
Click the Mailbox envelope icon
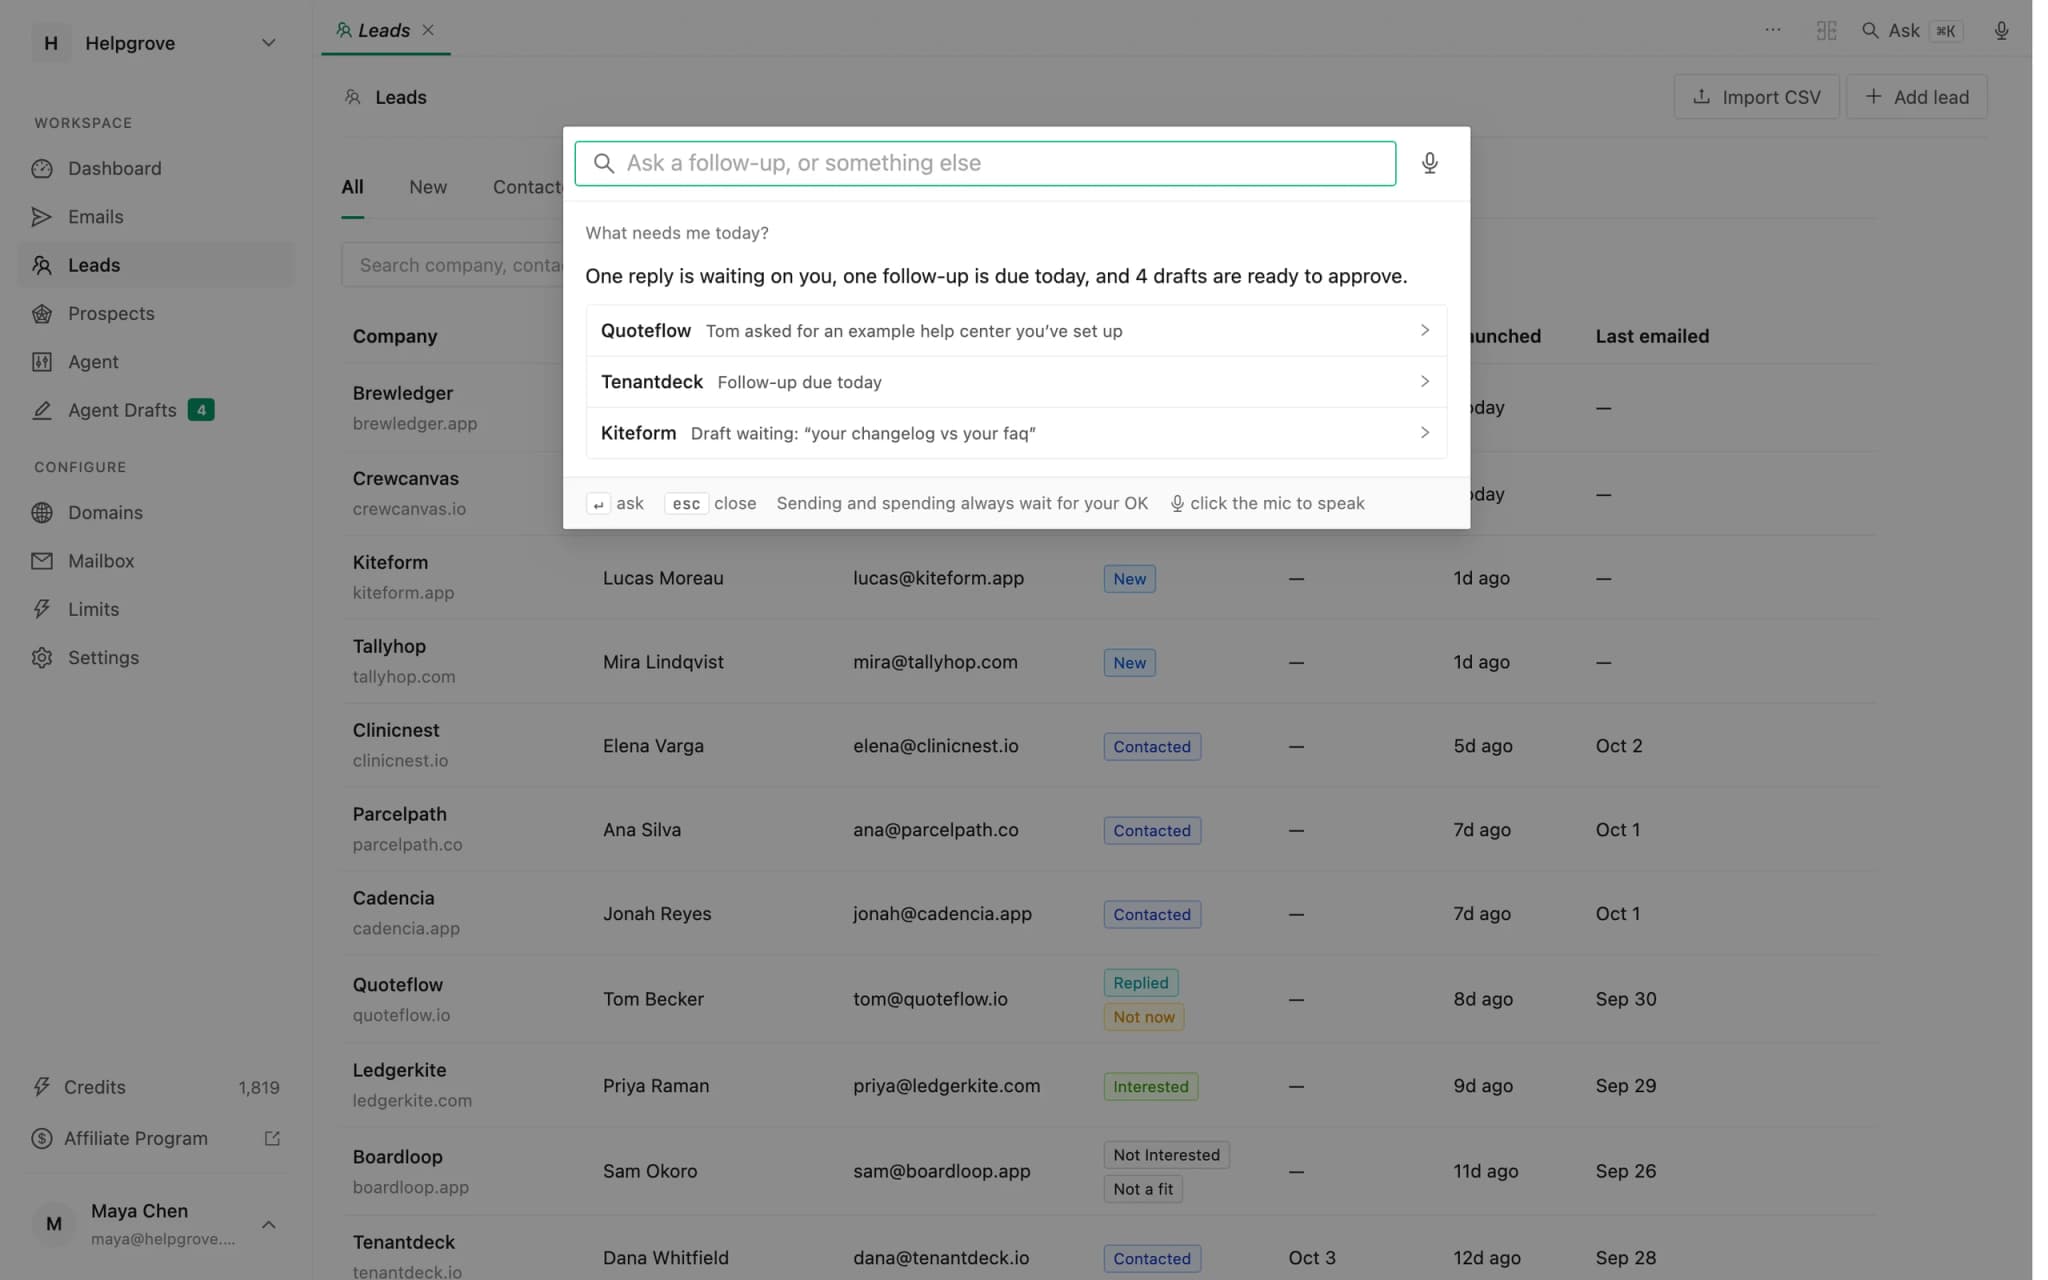42,560
